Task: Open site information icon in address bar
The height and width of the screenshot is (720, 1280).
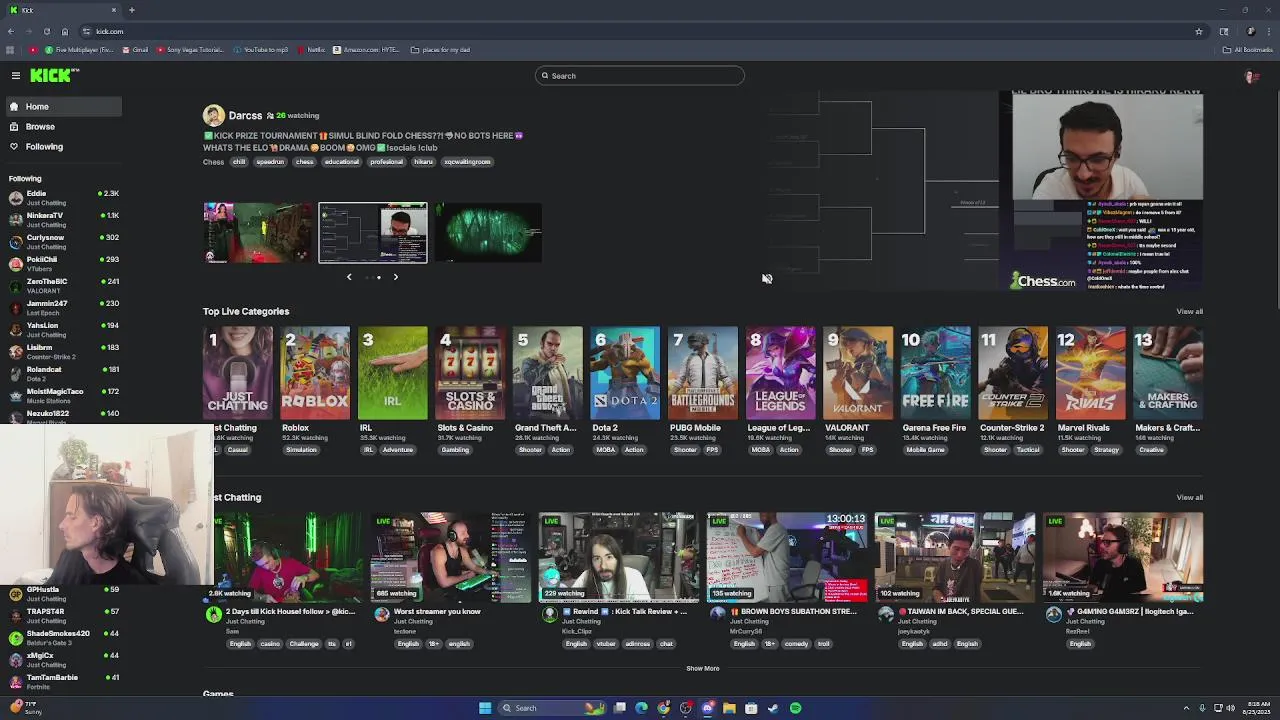Action: point(86,31)
